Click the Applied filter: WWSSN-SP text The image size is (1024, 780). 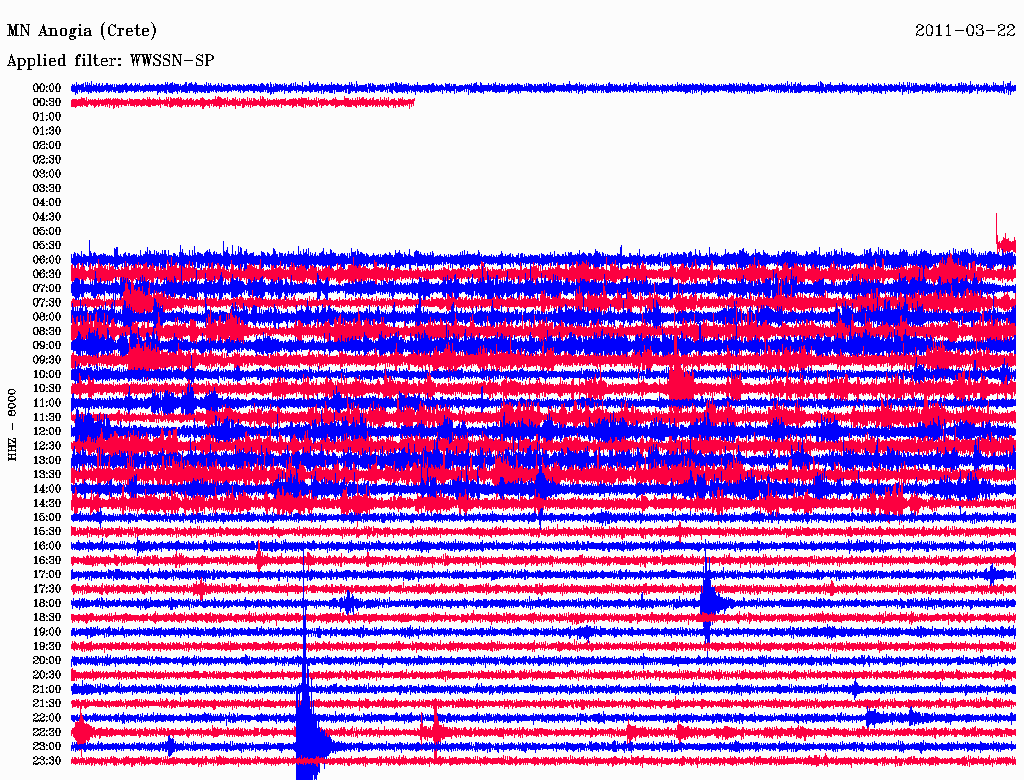point(110,61)
